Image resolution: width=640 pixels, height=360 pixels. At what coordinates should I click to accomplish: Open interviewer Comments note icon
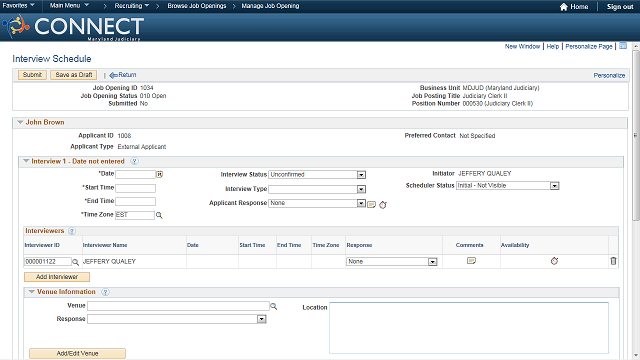click(x=471, y=261)
